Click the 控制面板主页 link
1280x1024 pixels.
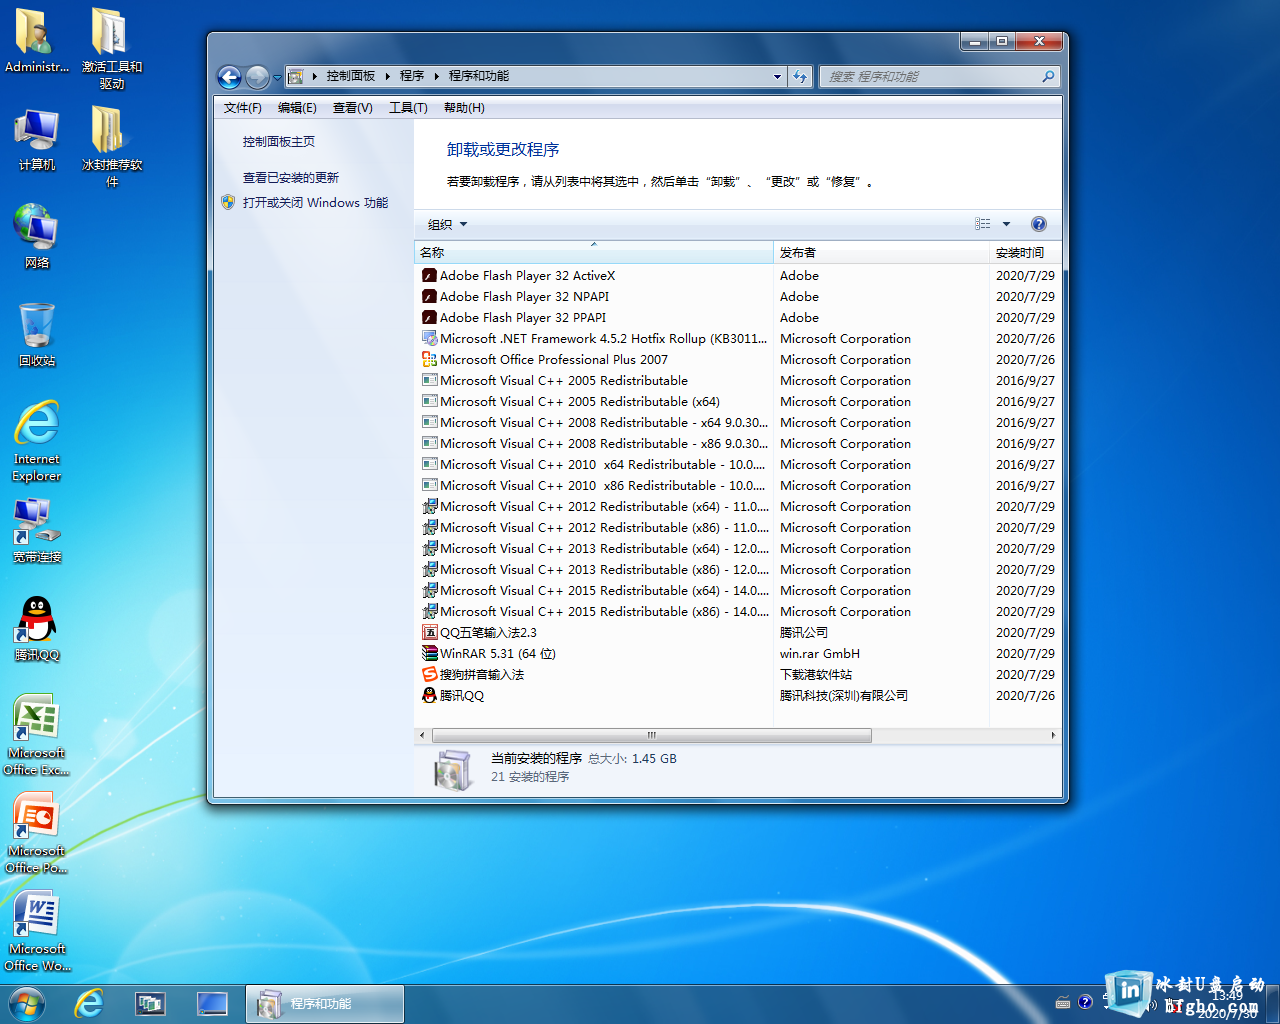point(279,142)
